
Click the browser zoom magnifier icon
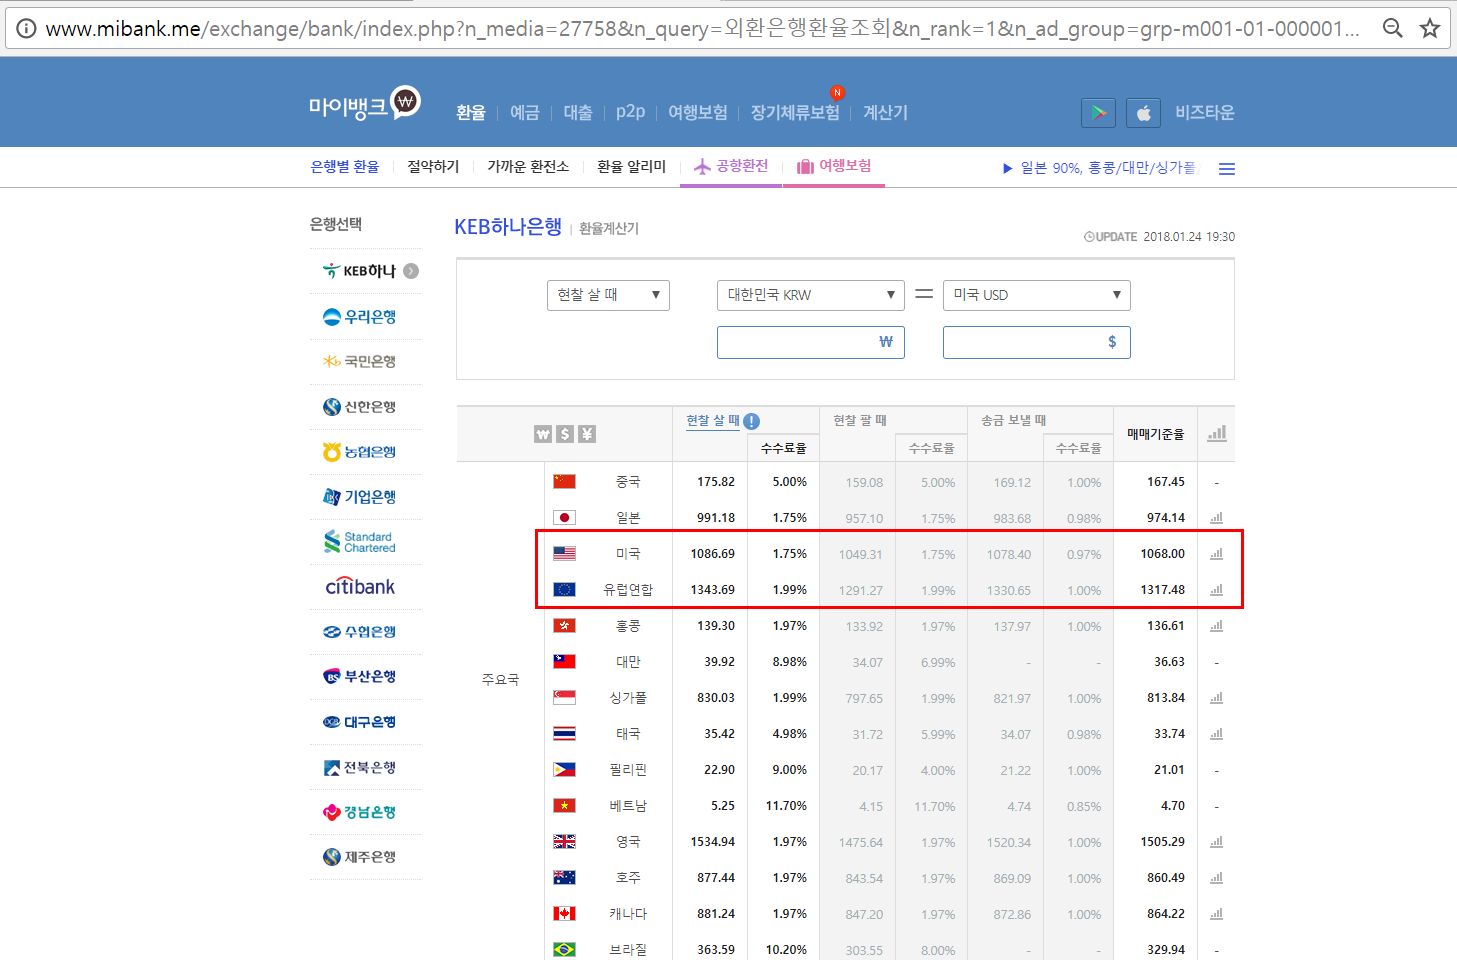click(1392, 28)
